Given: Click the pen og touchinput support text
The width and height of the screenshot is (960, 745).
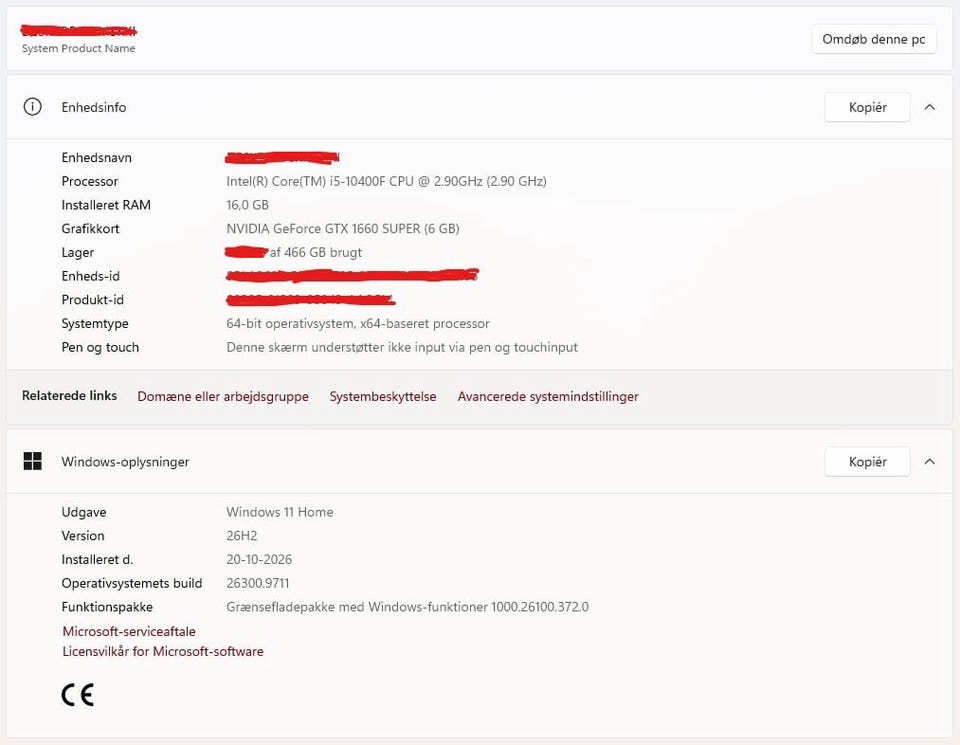Looking at the screenshot, I should [x=402, y=347].
